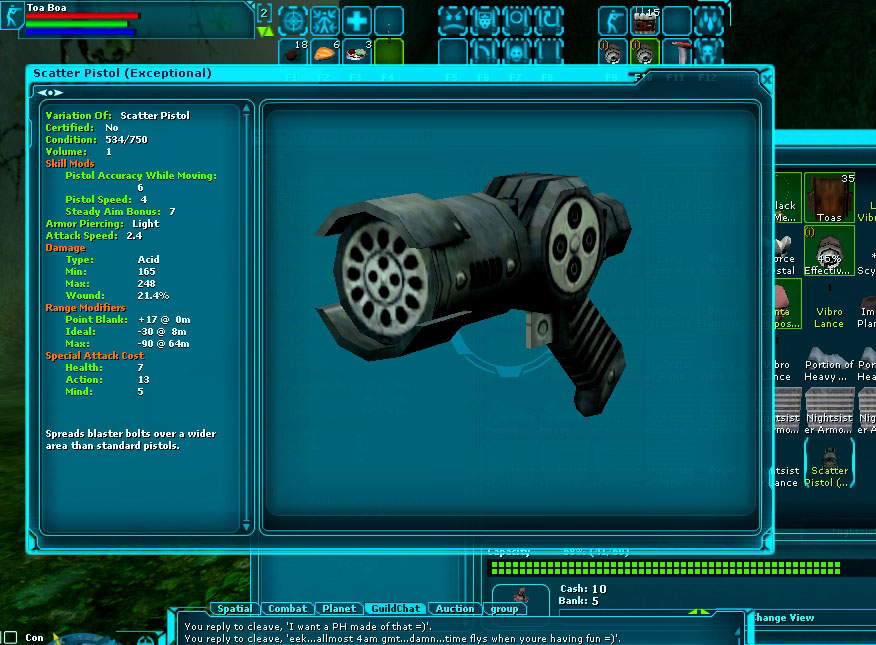Click the creature head toolbar icon

(x=708, y=51)
